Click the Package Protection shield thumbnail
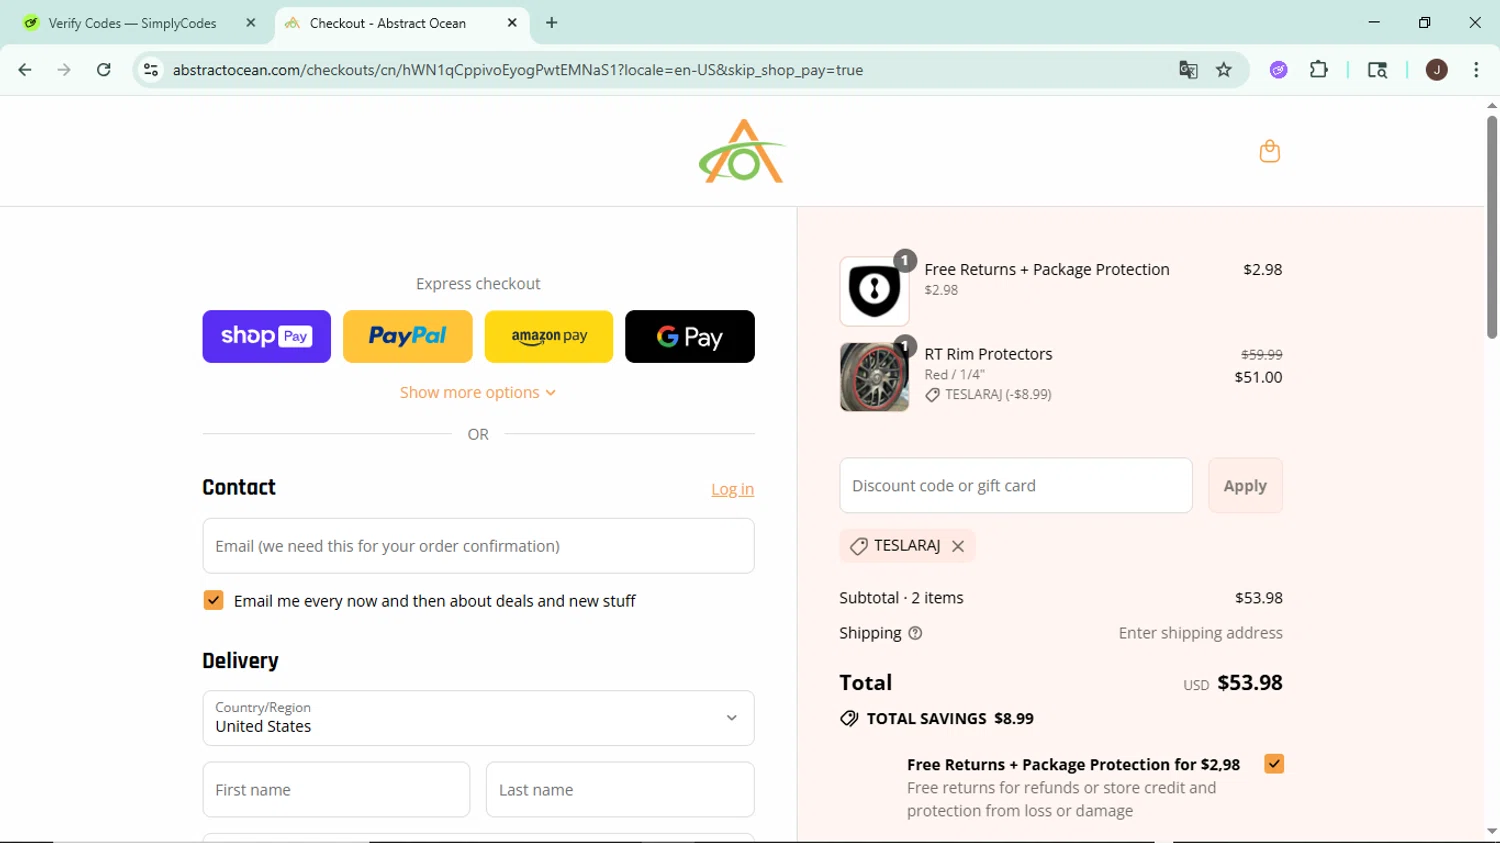The image size is (1500, 843). (x=874, y=291)
